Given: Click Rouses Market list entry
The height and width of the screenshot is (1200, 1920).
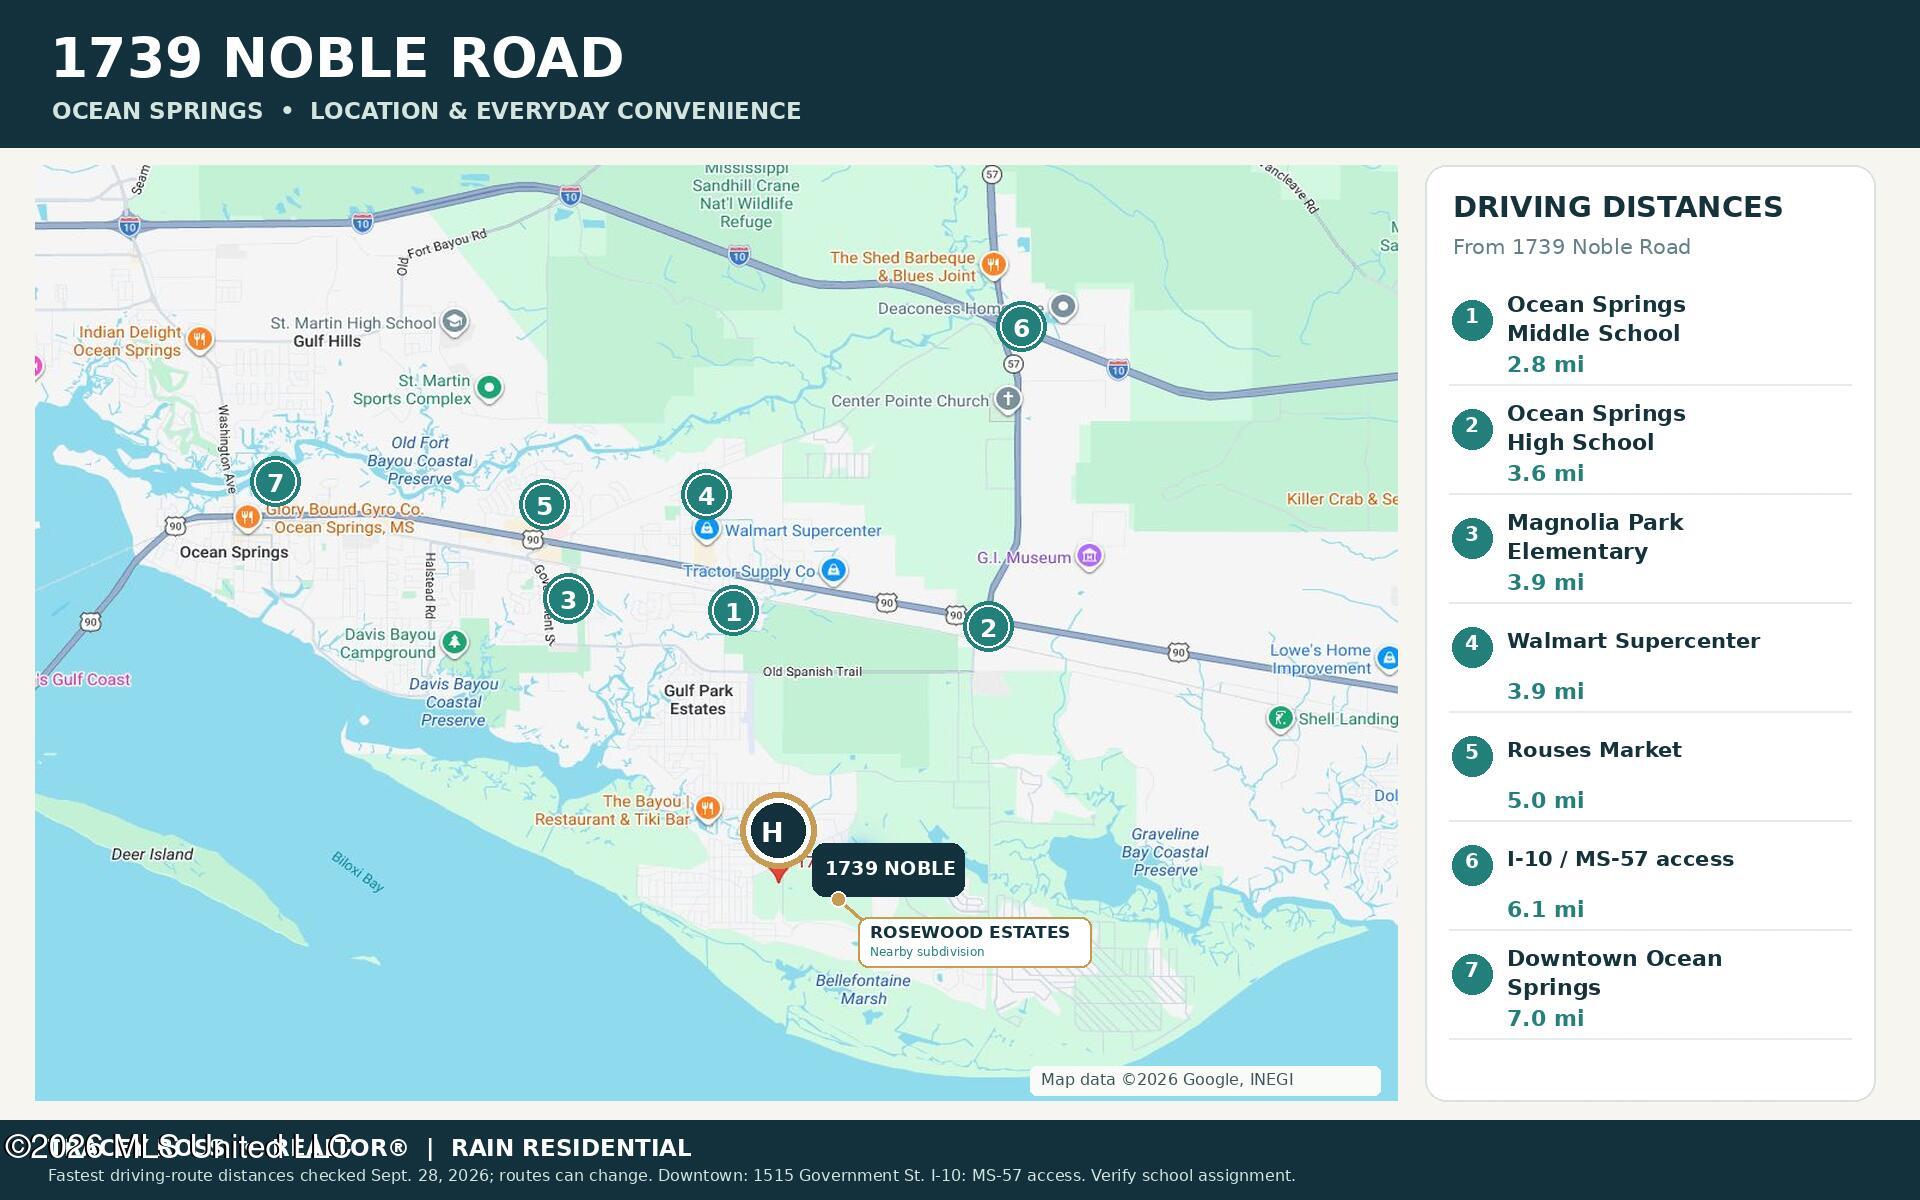Looking at the screenshot, I should 1650,770.
